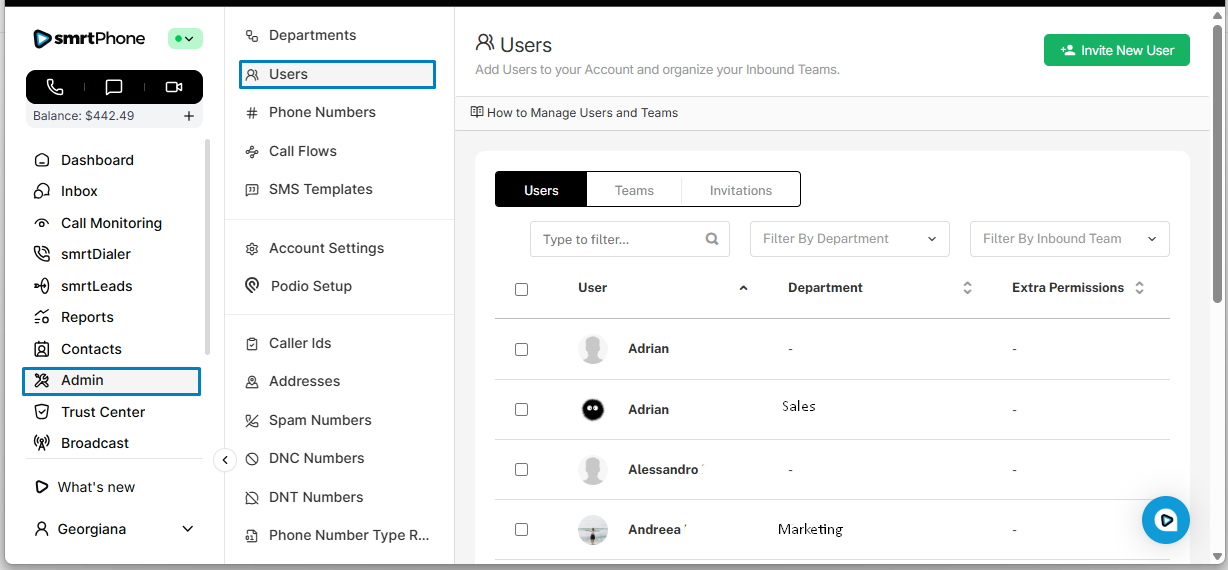The width and height of the screenshot is (1228, 570).
Task: Collapse the sidebar with the arrow button
Action: [x=225, y=460]
